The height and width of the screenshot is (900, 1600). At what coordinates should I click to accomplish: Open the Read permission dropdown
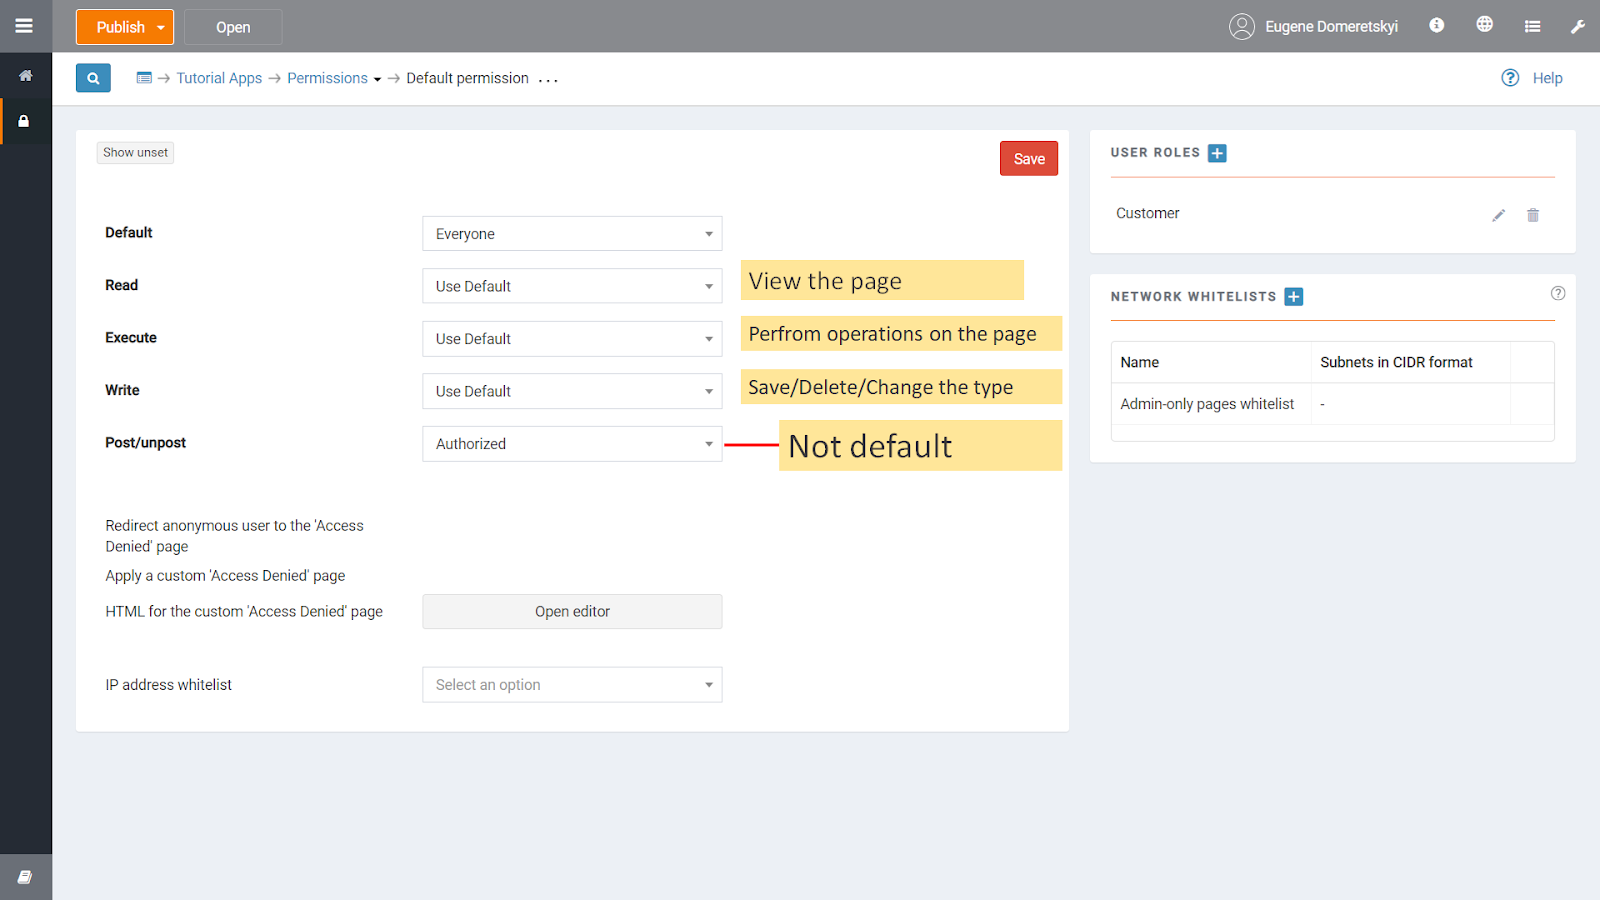pos(572,286)
